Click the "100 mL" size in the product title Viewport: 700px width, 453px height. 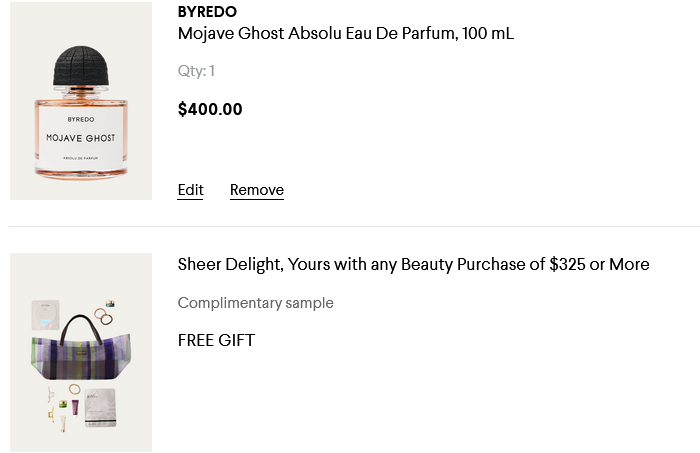pos(489,33)
